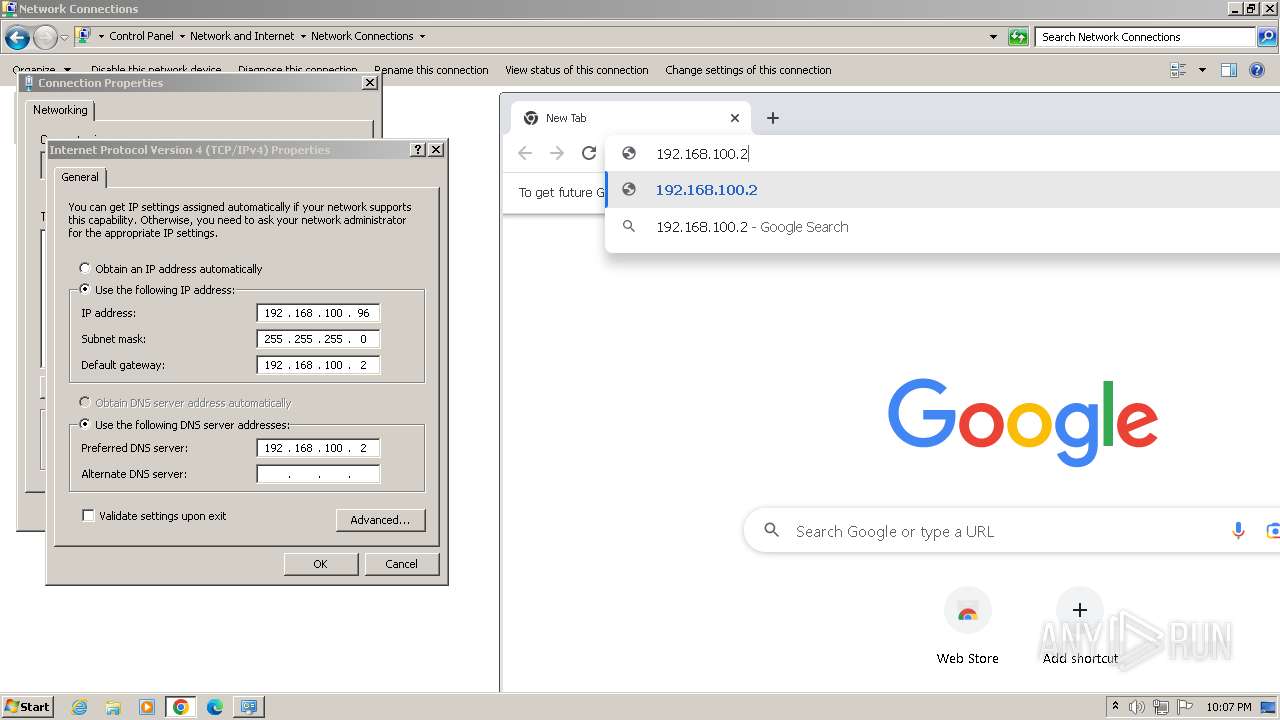This screenshot has height=720, width=1280.
Task: Expand the Control Panel breadcrumb arrow
Action: click(182, 37)
